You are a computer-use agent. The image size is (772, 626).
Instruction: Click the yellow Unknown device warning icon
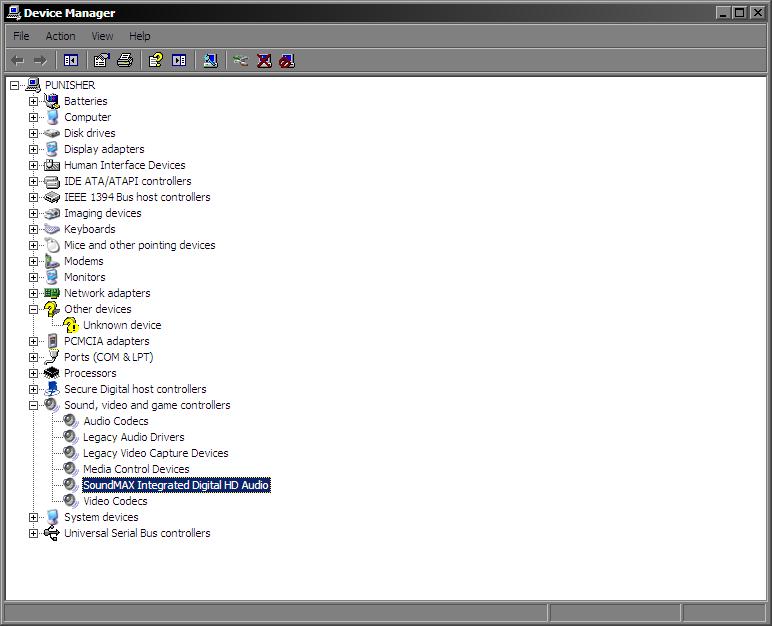[x=71, y=325]
